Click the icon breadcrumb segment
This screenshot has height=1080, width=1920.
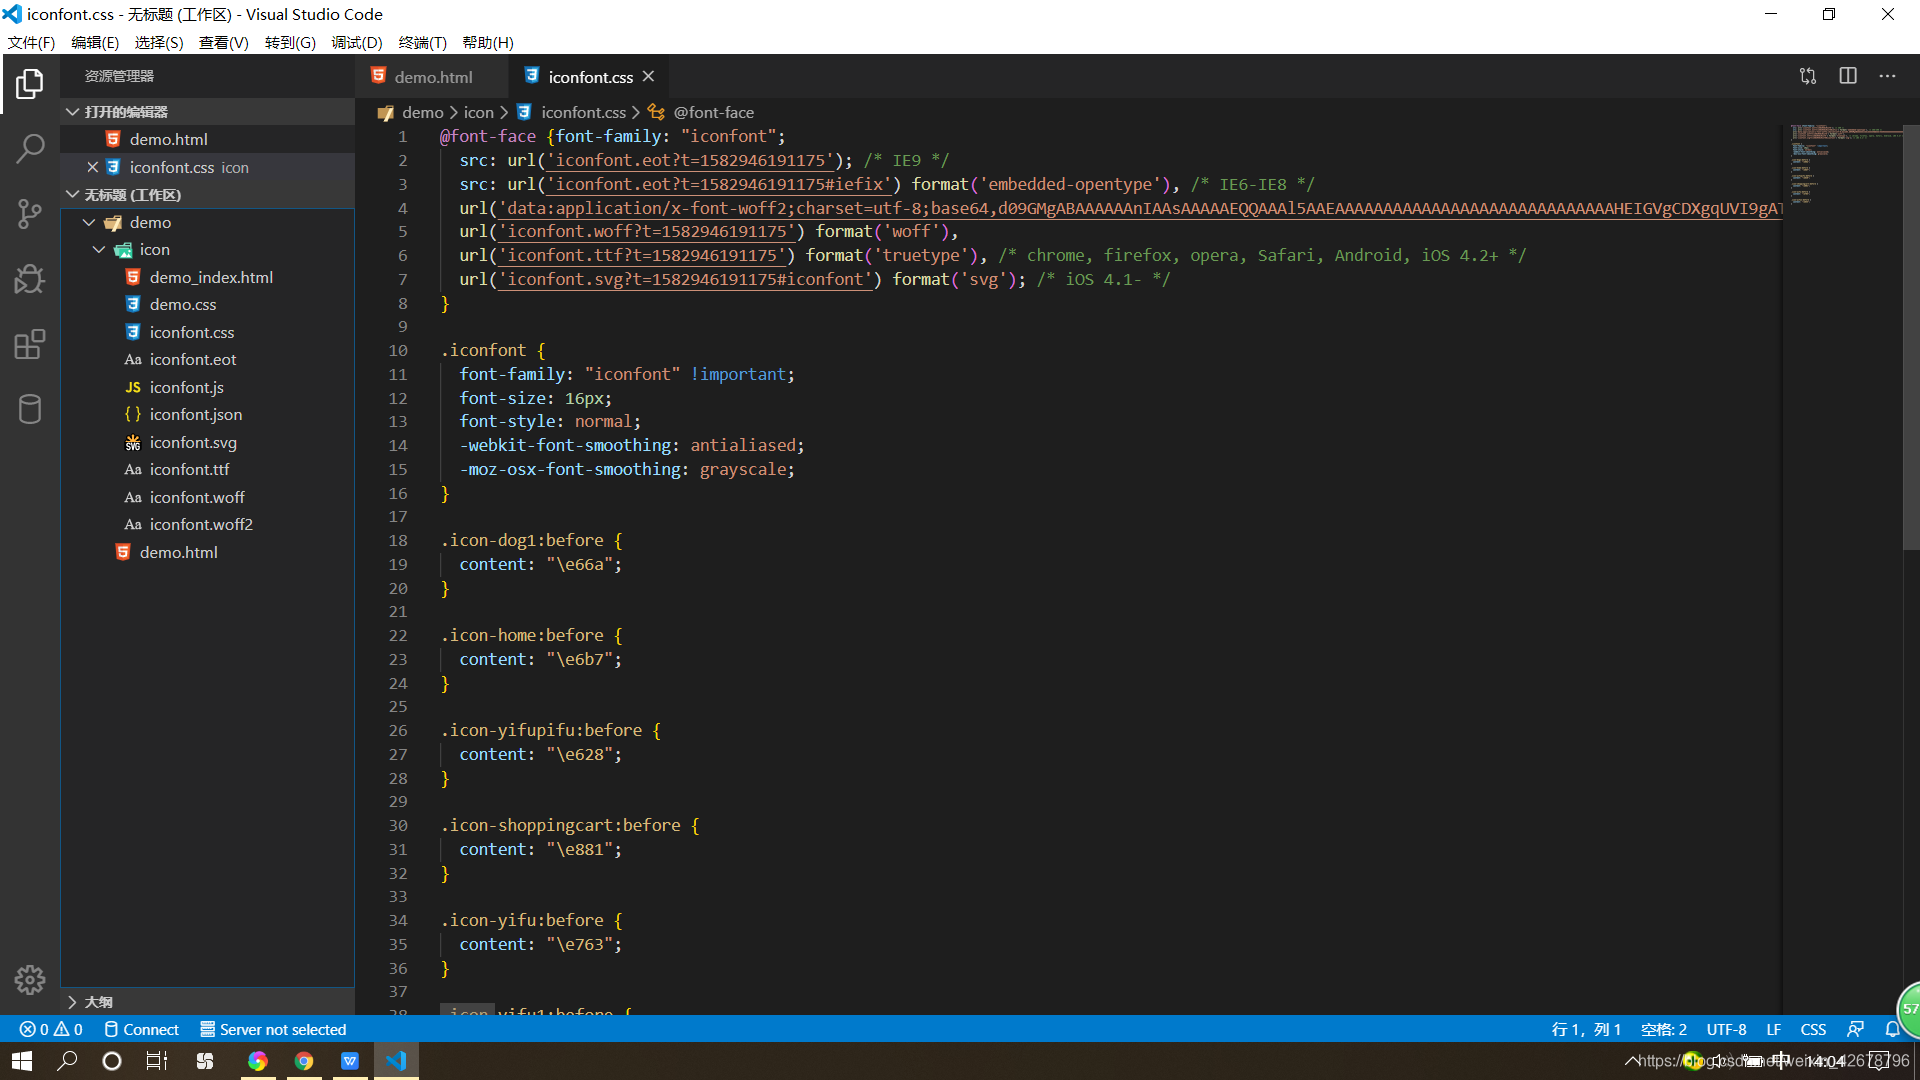tap(478, 112)
